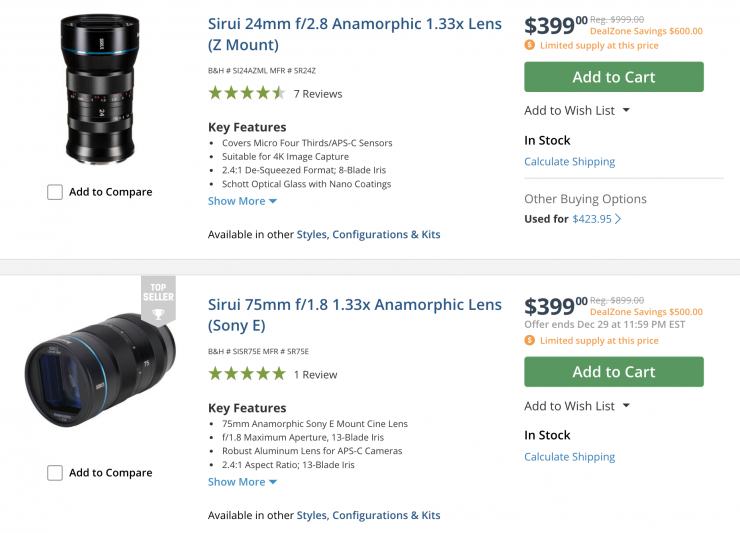Screen dimensions: 740x533
Task: Add Sirui 75mm f/1.8 lens to cart
Action: click(613, 372)
